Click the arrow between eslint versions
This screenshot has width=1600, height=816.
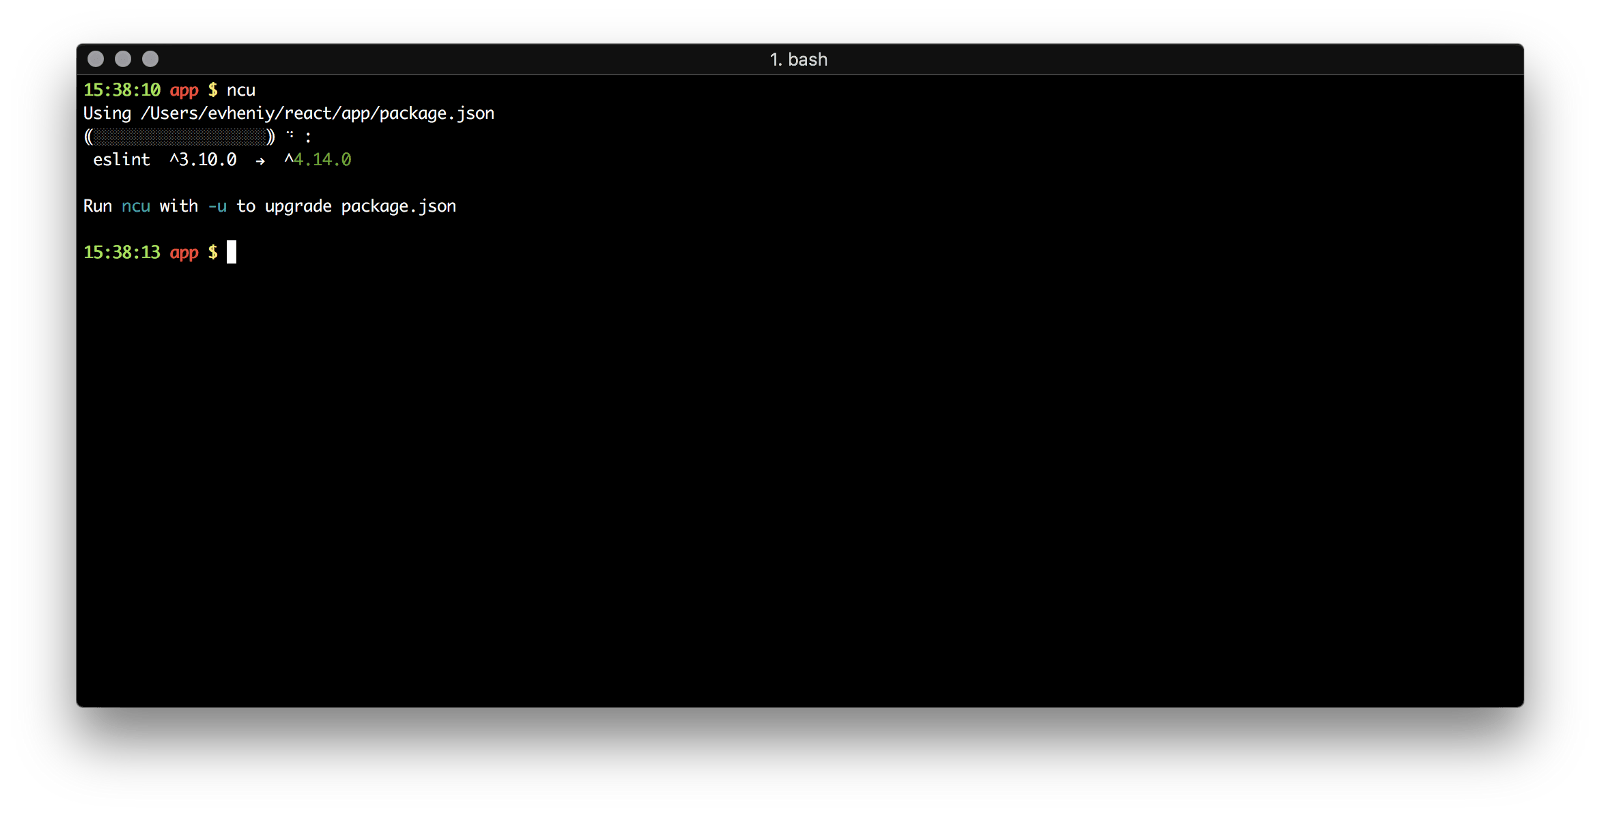coord(260,161)
